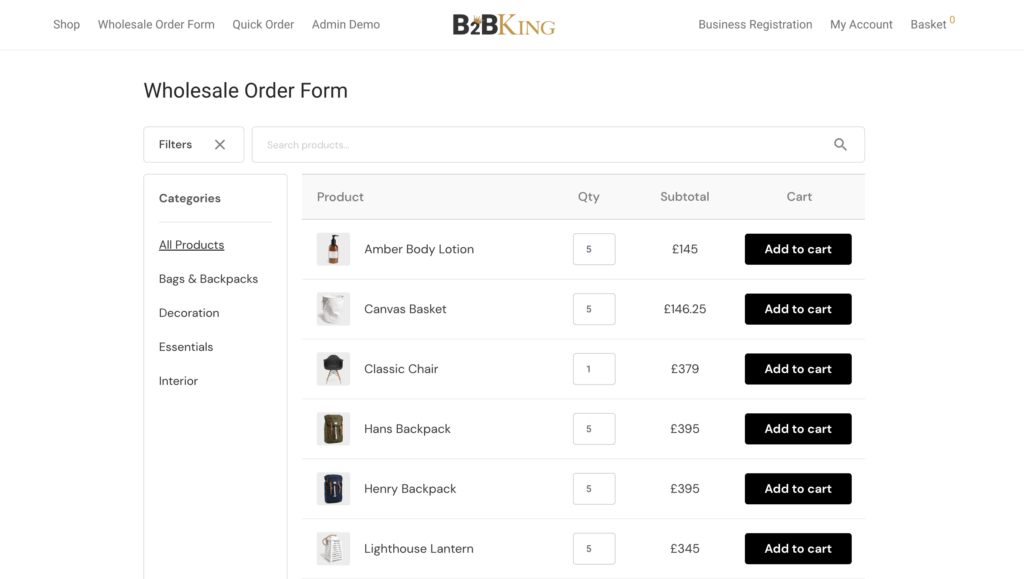Image resolution: width=1024 pixels, height=579 pixels.
Task: Filter by Bags & Backpacks category
Action: coord(208,279)
